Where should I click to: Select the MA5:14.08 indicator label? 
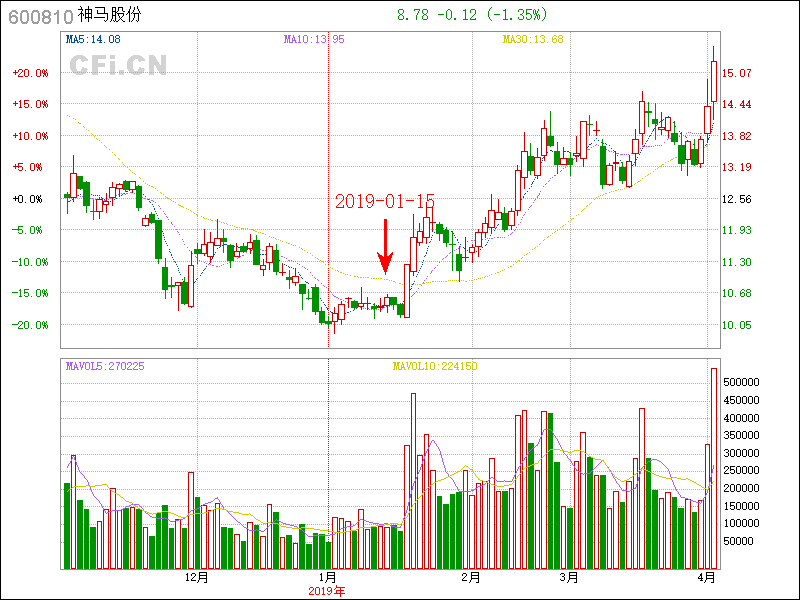(93, 39)
